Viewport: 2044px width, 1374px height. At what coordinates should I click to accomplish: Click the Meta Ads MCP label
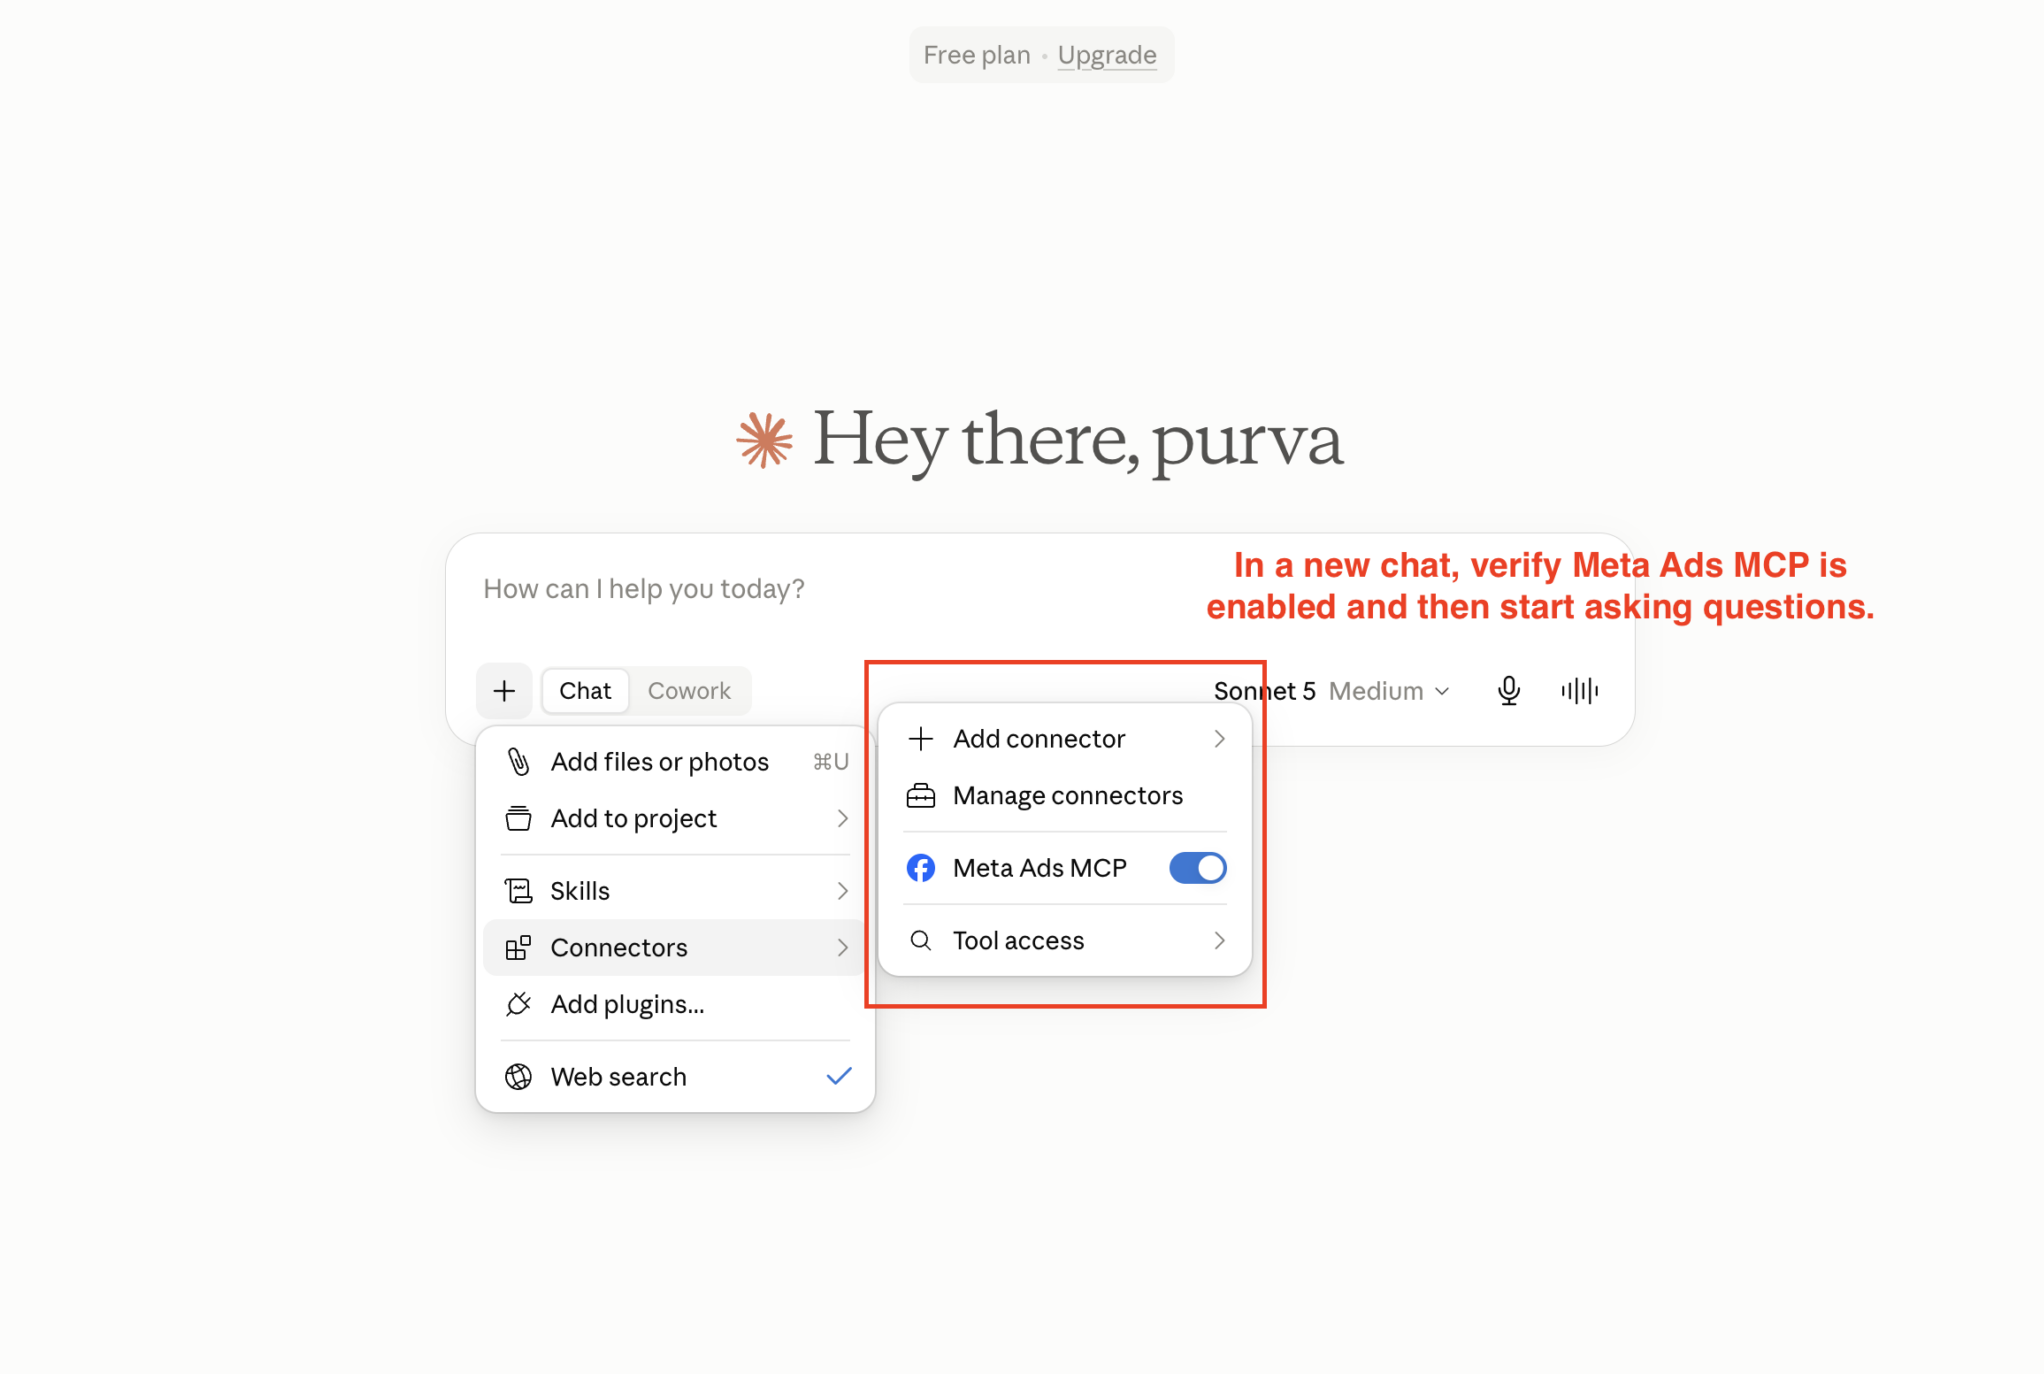tap(1039, 868)
